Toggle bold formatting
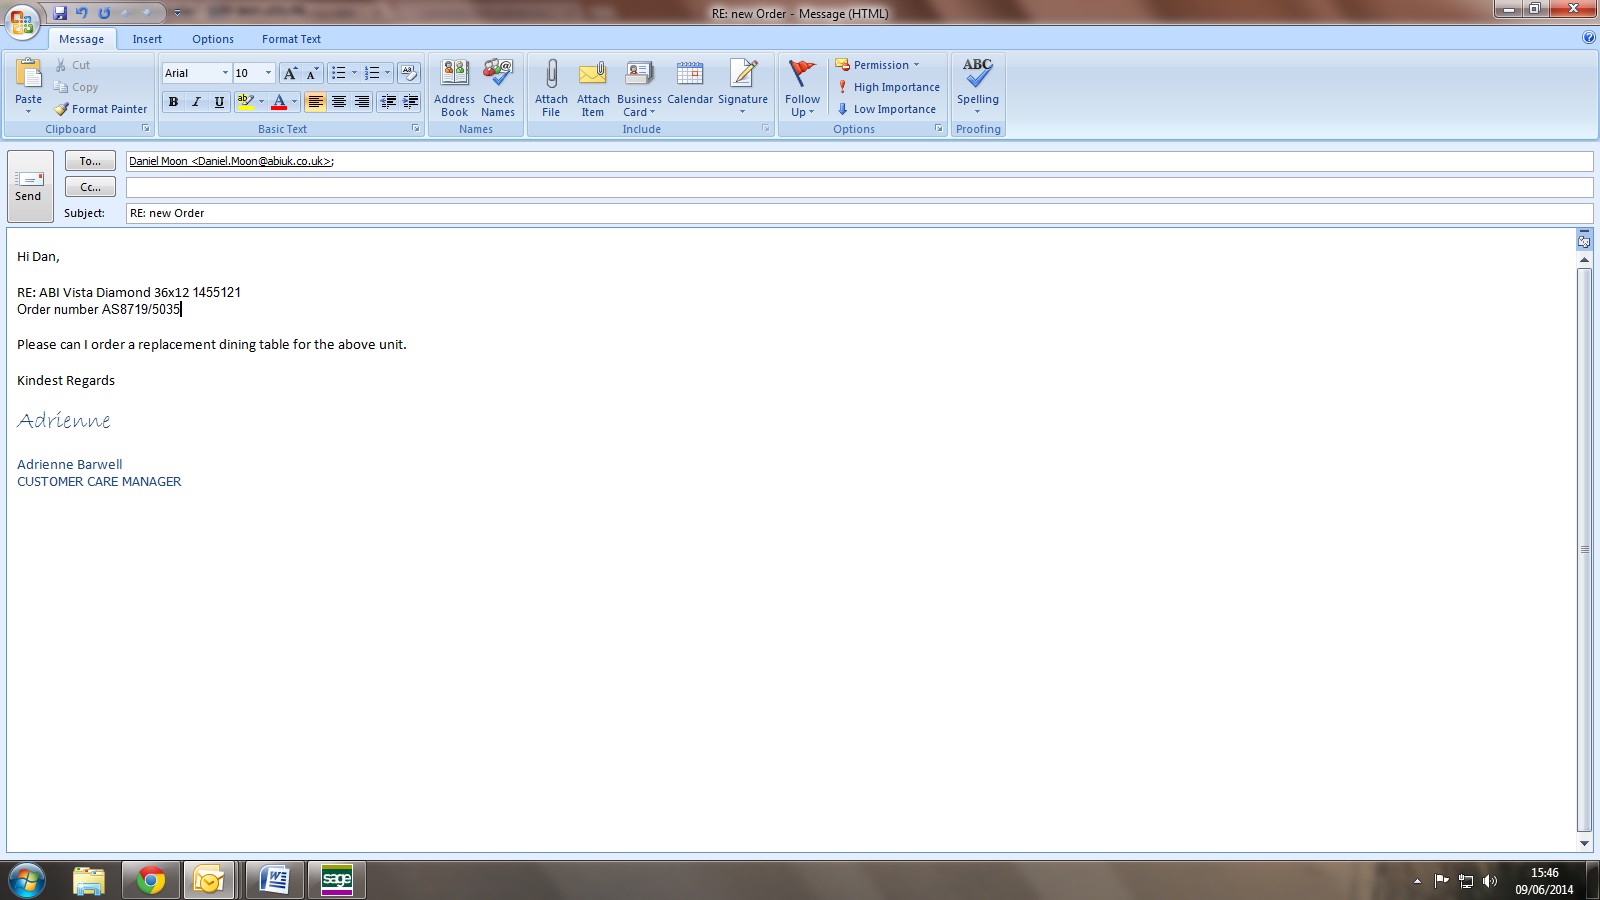 (173, 102)
